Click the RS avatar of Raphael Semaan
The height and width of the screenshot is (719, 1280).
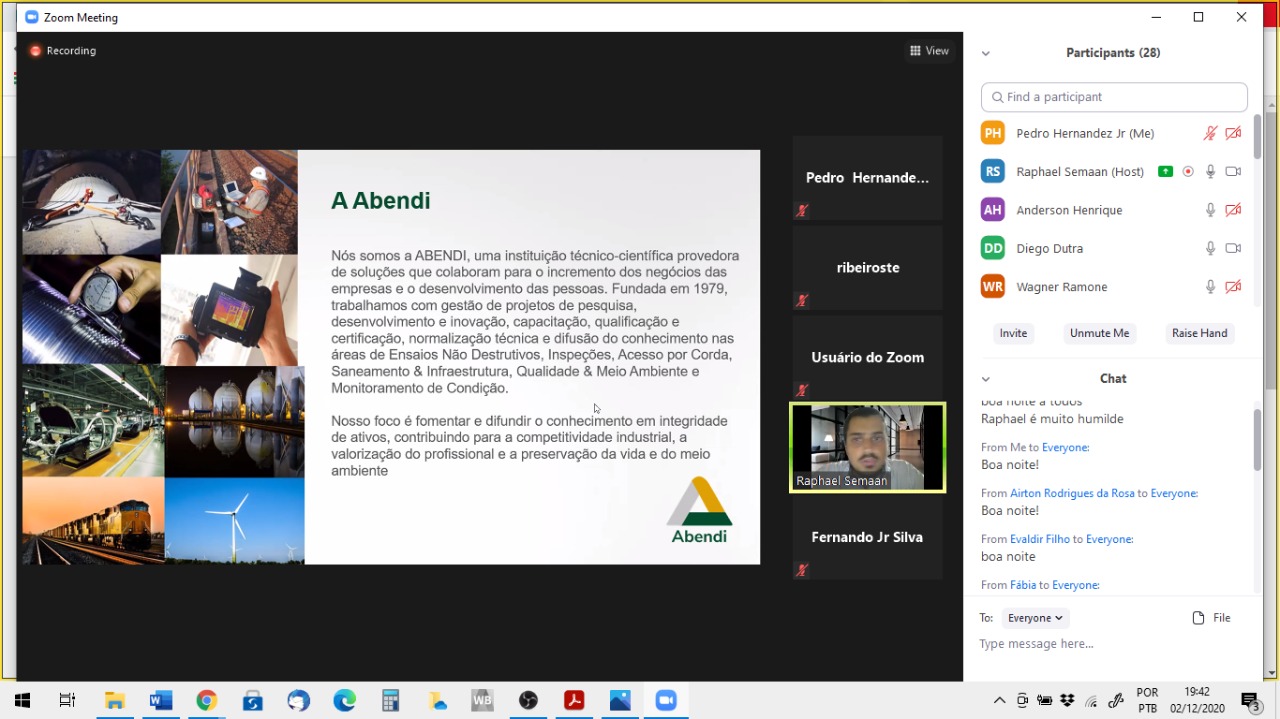pyautogui.click(x=992, y=172)
